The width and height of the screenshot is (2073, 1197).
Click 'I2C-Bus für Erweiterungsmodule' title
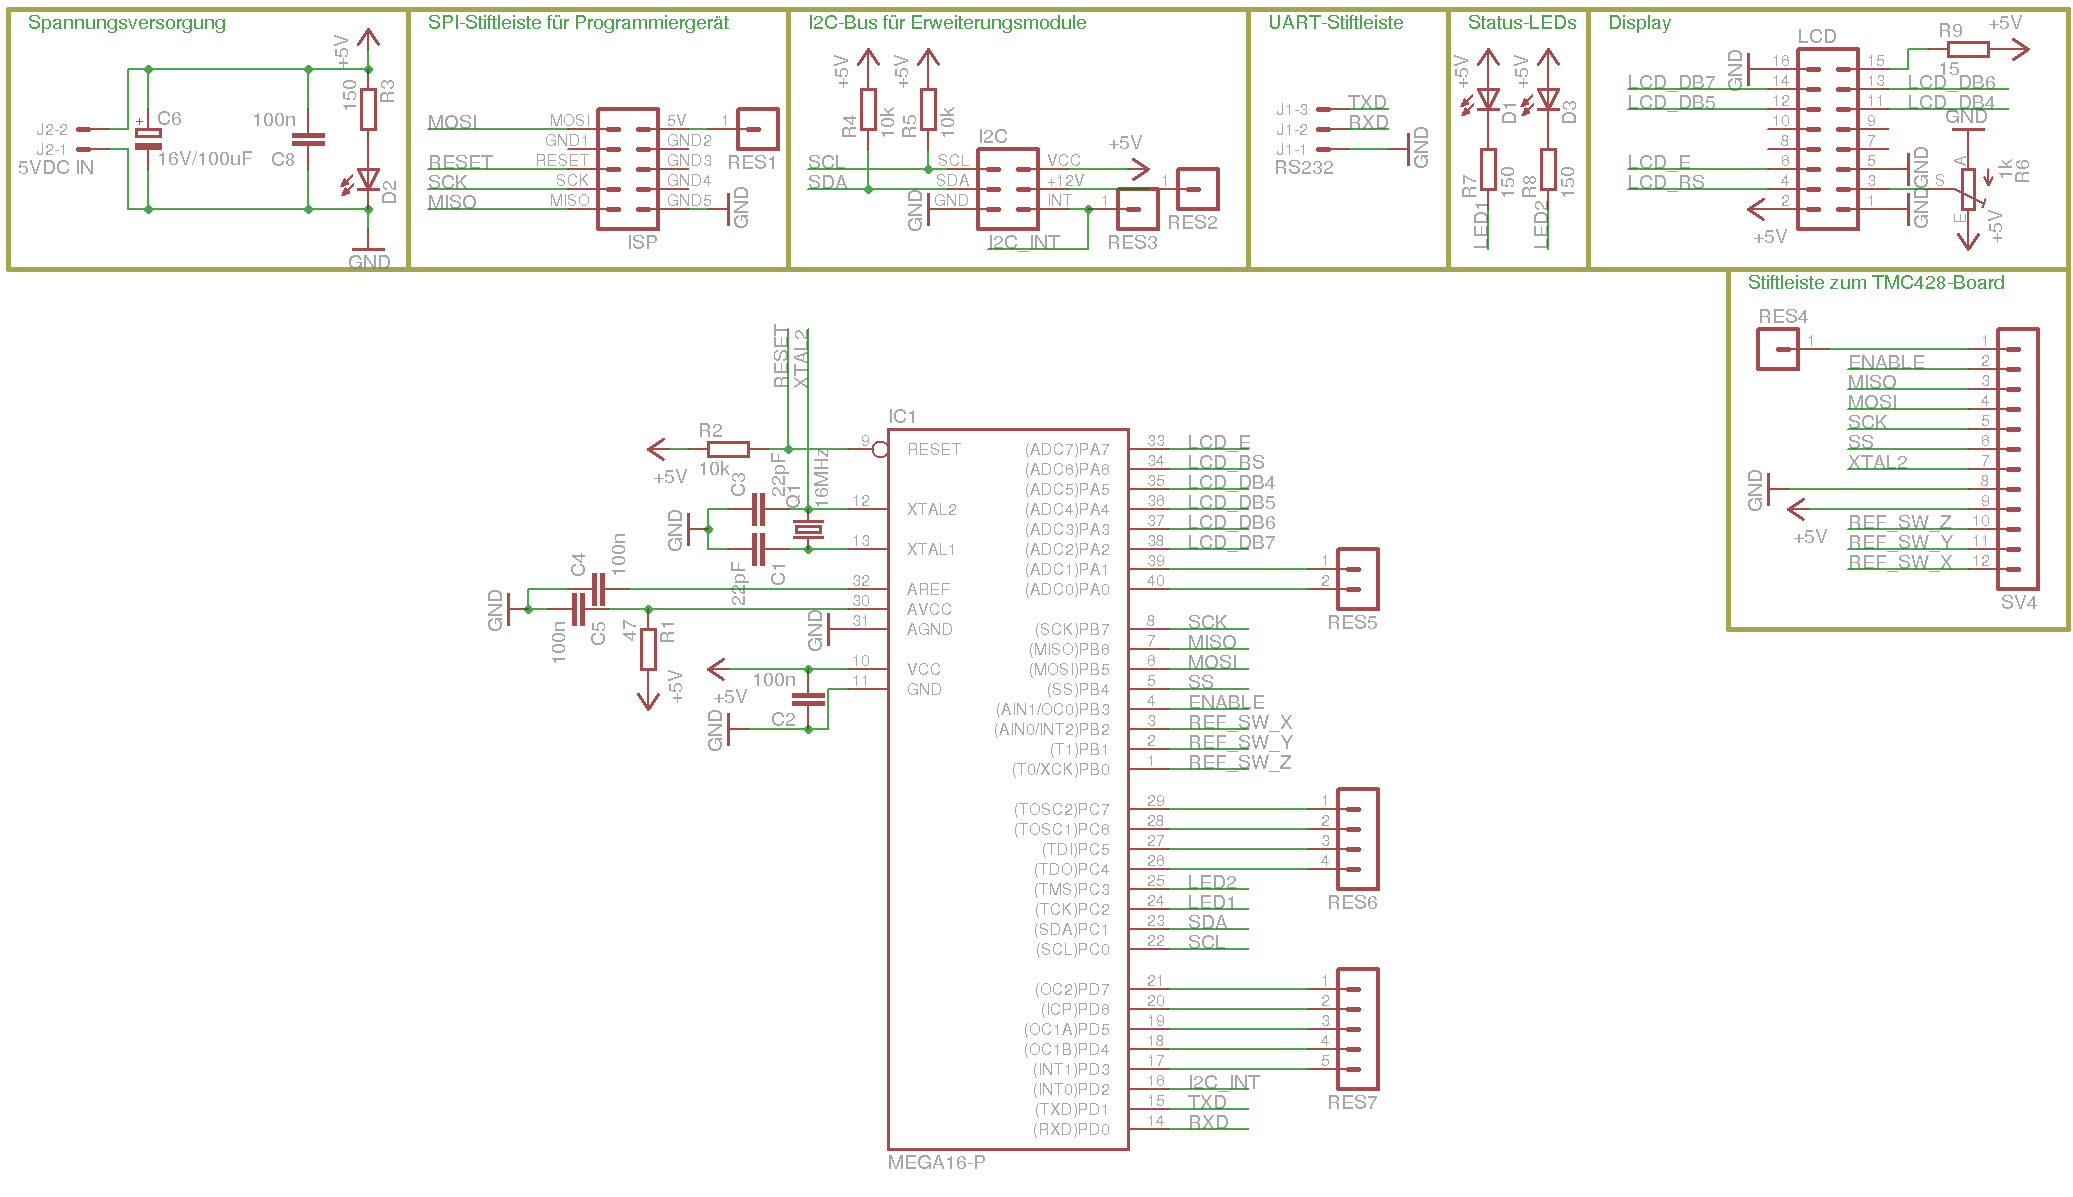[x=947, y=23]
